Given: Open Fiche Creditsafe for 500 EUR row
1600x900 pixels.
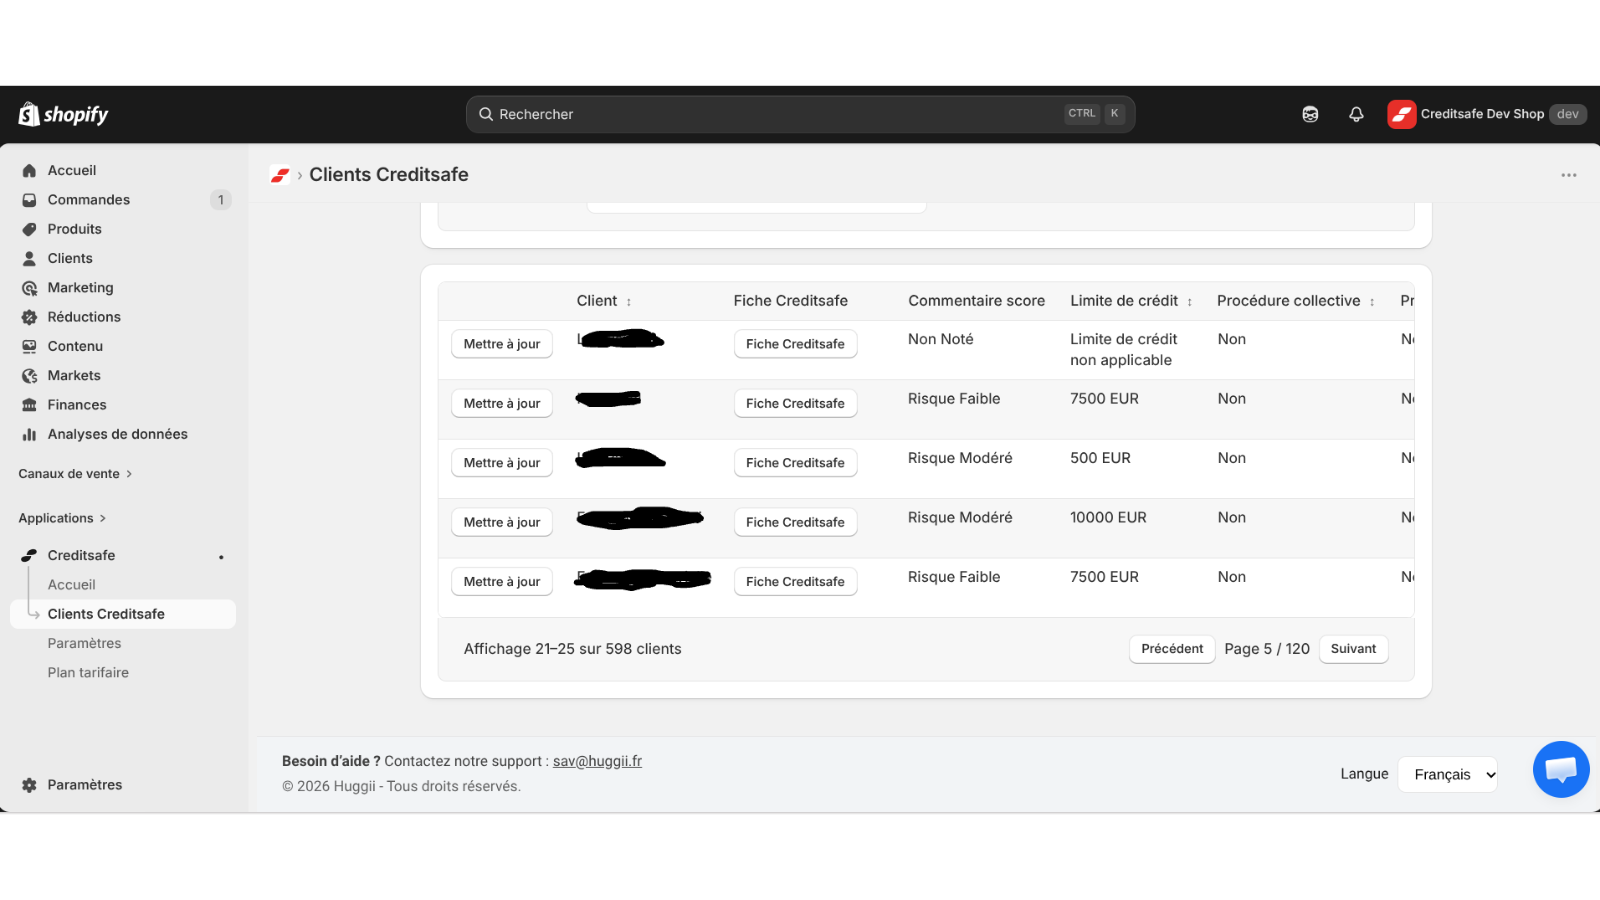Looking at the screenshot, I should (795, 463).
